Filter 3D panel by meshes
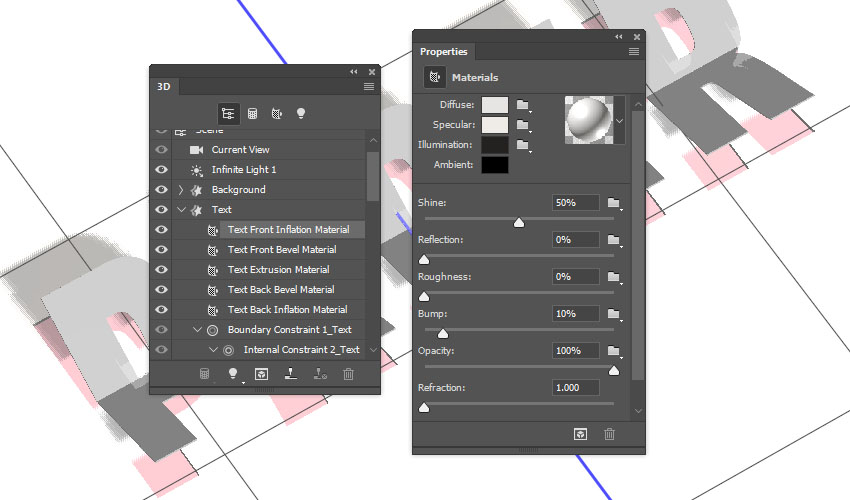Image resolution: width=850 pixels, height=500 pixels. [252, 113]
